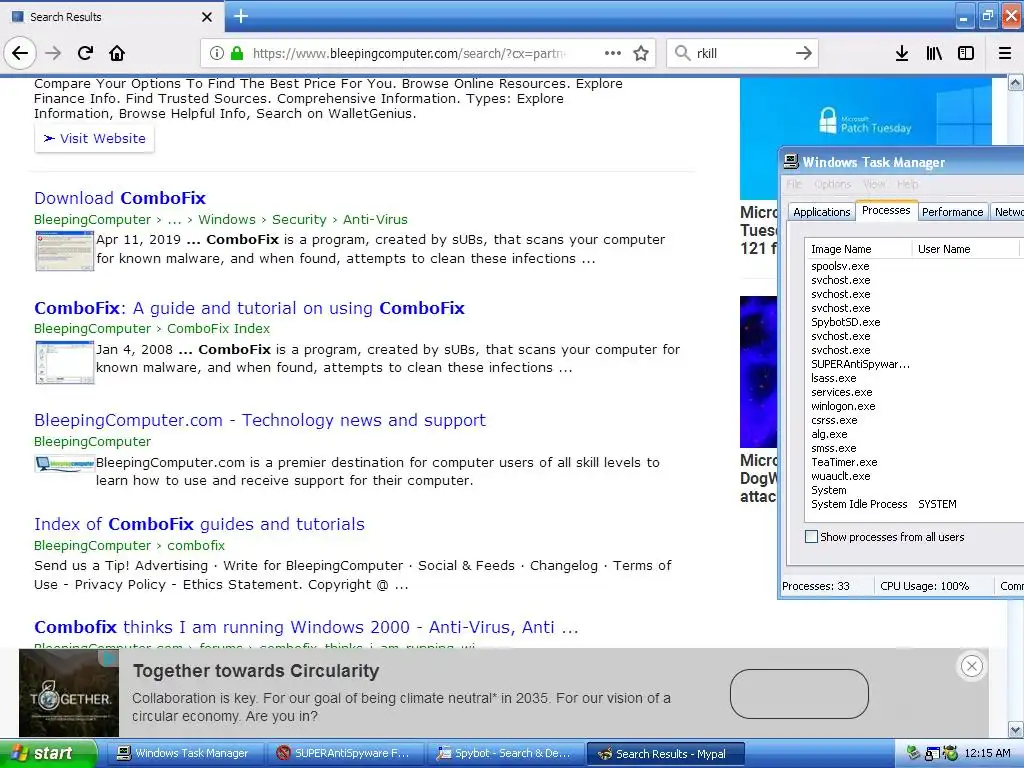Open the downloads panel
1024x768 pixels.
[902, 53]
